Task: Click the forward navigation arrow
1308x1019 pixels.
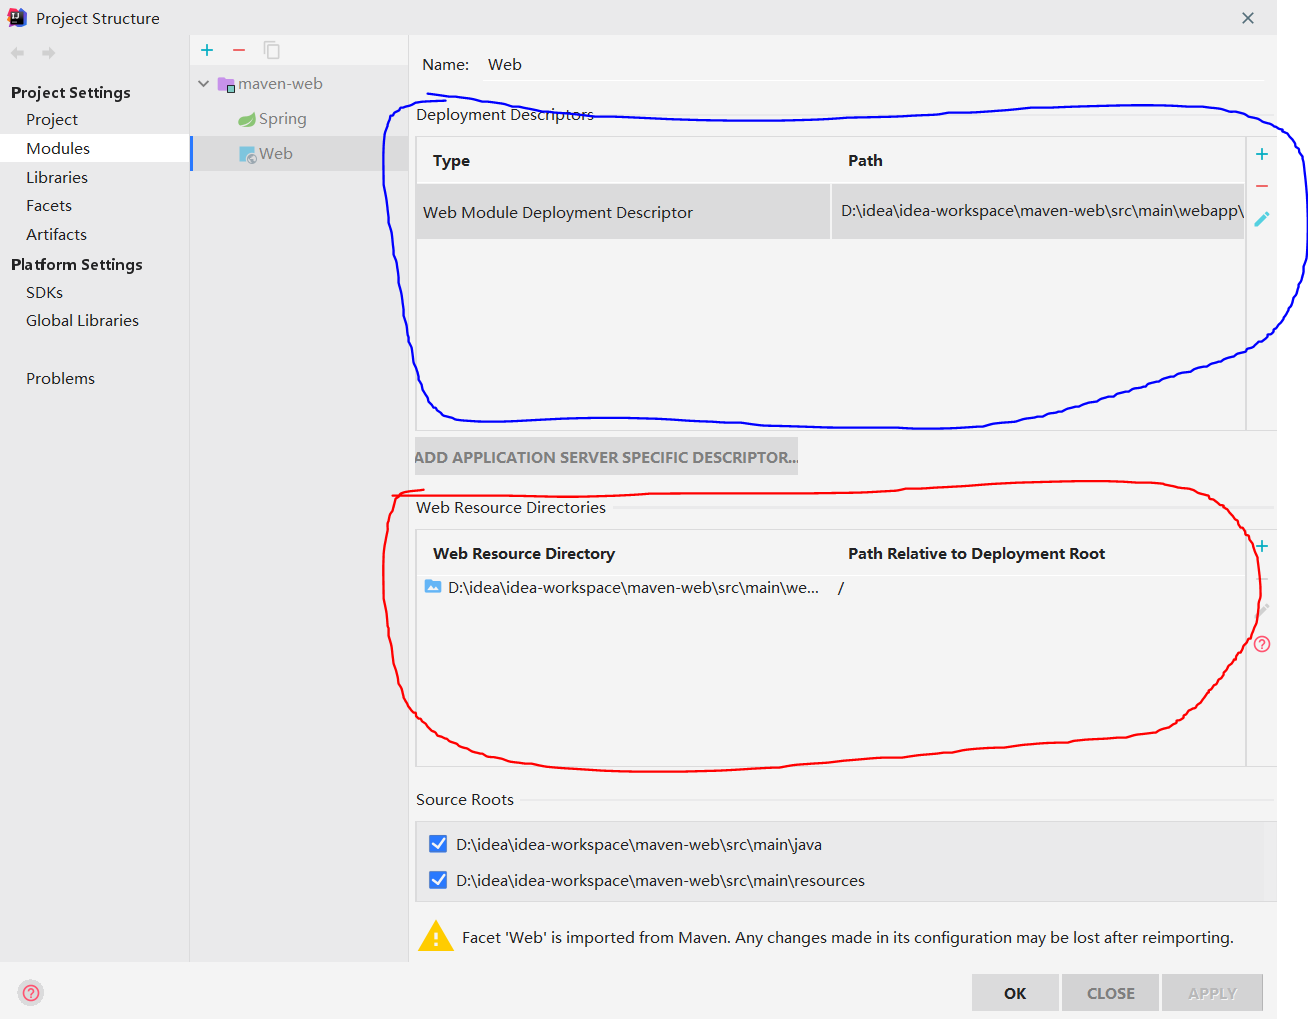Action: (48, 53)
